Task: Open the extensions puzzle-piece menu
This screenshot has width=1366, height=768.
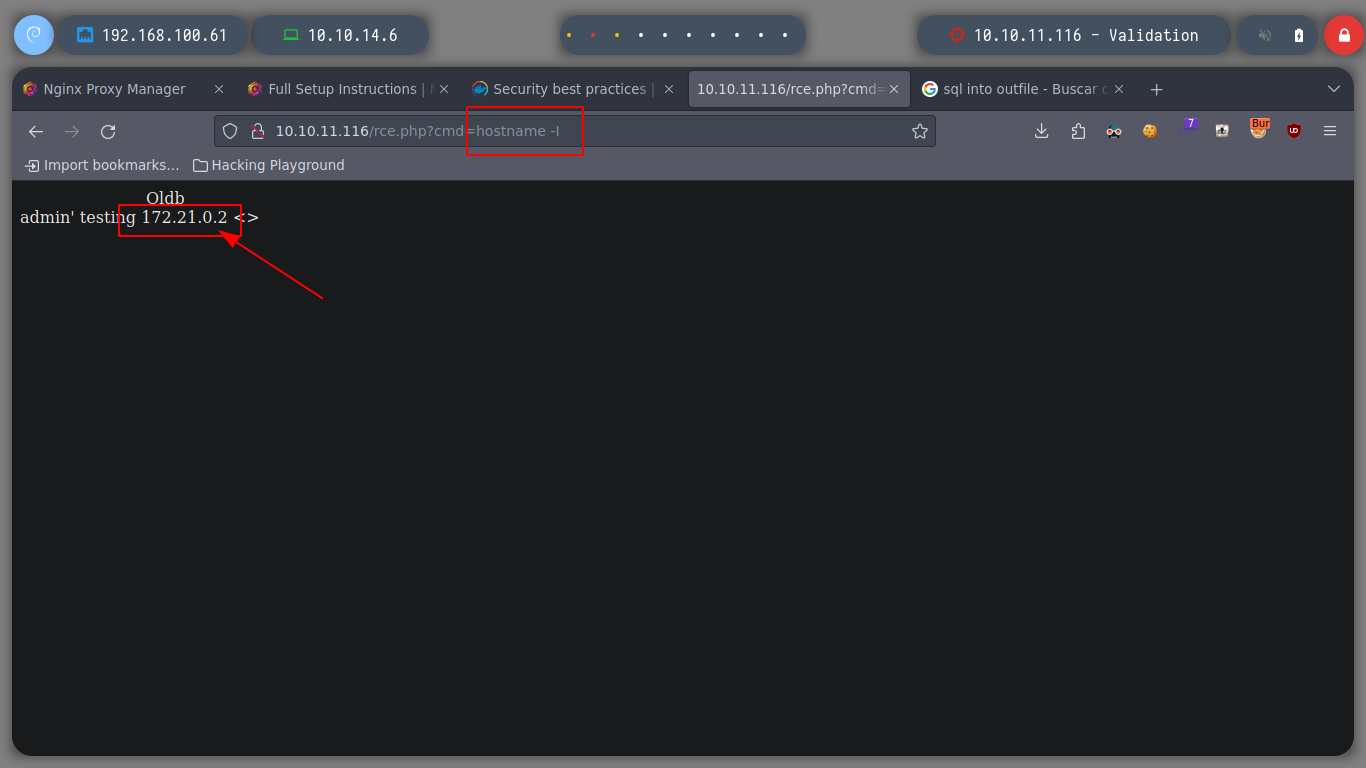Action: (1078, 131)
